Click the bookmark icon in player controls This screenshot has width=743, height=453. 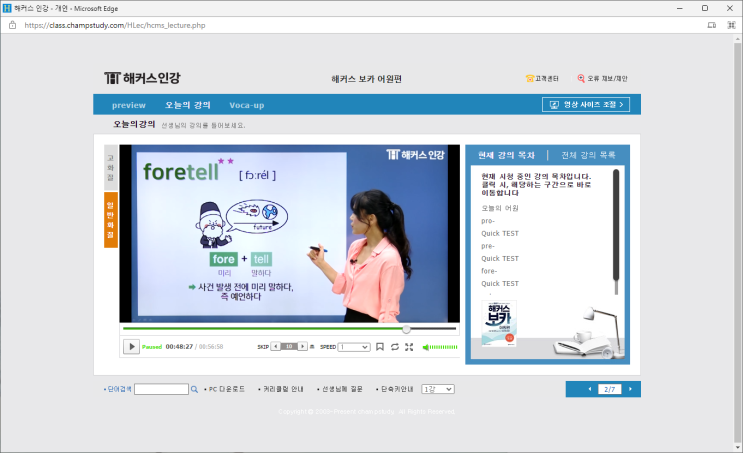click(x=380, y=347)
